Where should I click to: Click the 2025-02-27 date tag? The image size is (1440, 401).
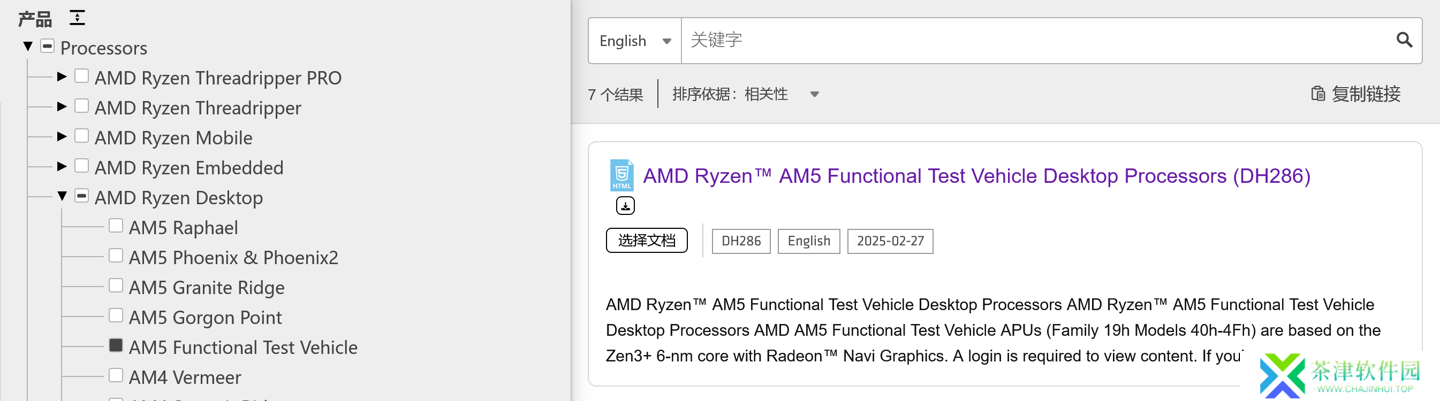point(890,241)
